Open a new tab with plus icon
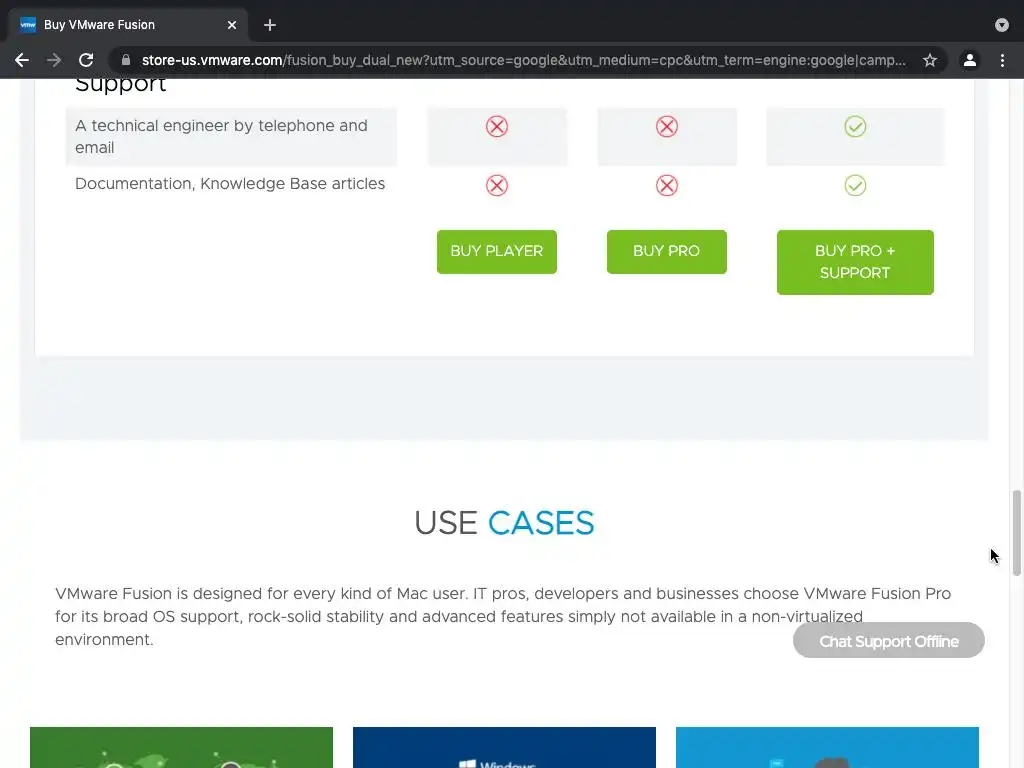 (270, 25)
